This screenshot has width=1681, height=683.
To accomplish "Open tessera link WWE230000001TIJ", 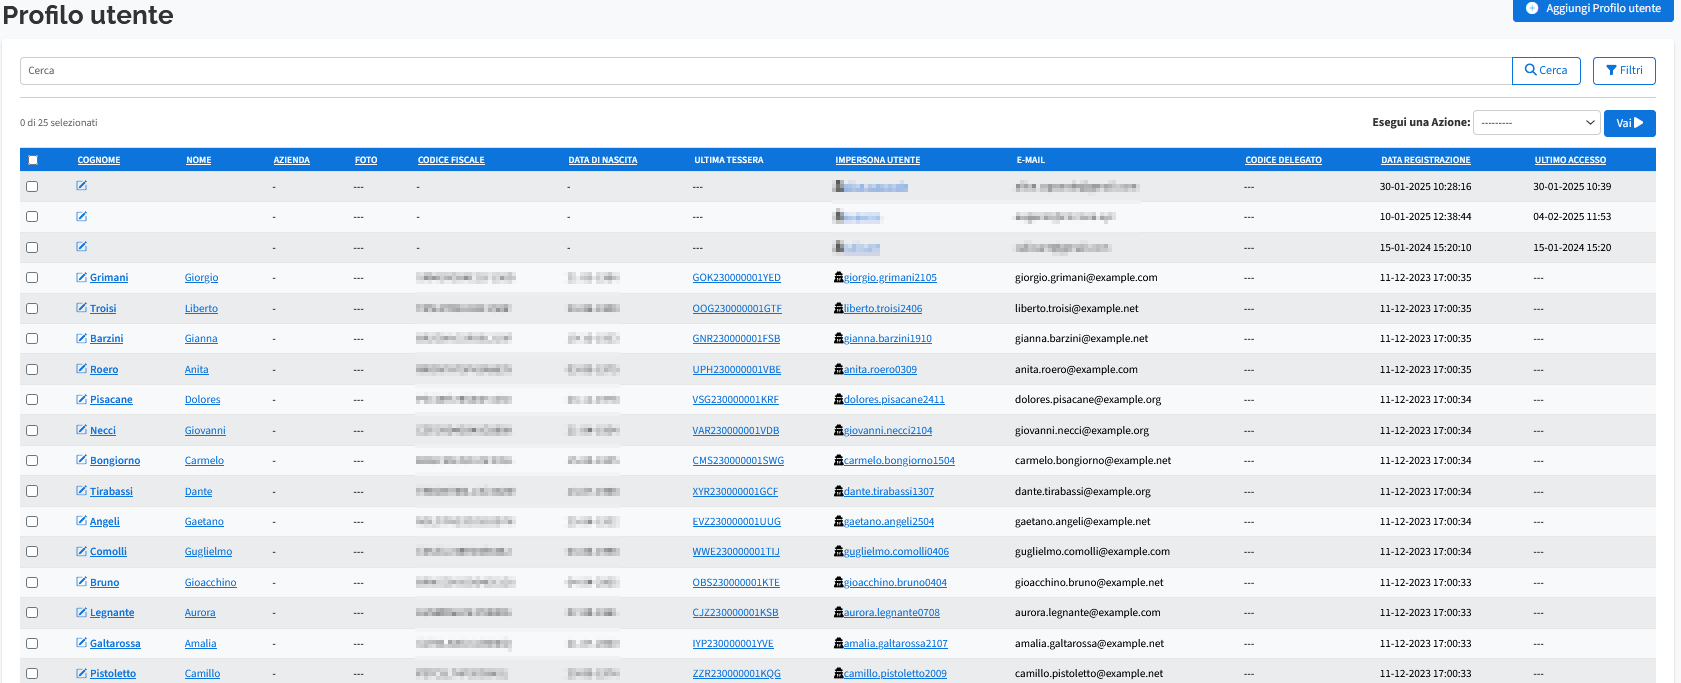I will tap(736, 552).
